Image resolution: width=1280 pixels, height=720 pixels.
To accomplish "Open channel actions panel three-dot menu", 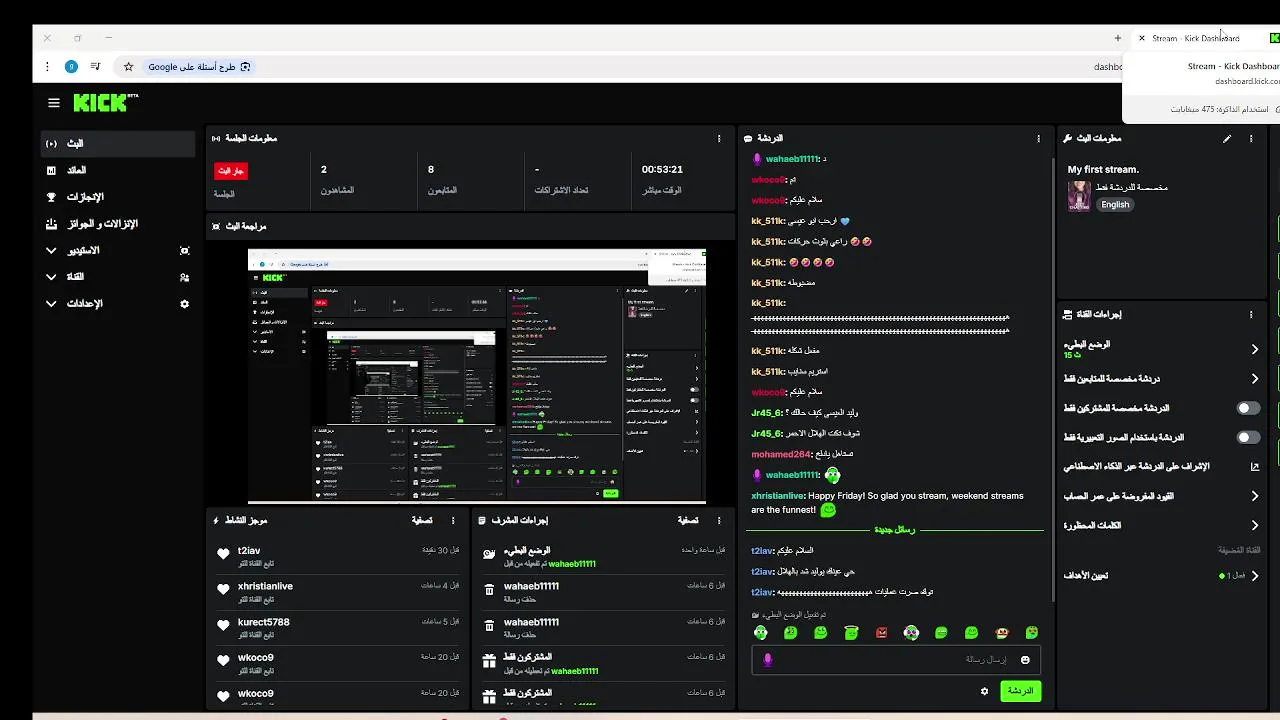I will (x=1251, y=314).
